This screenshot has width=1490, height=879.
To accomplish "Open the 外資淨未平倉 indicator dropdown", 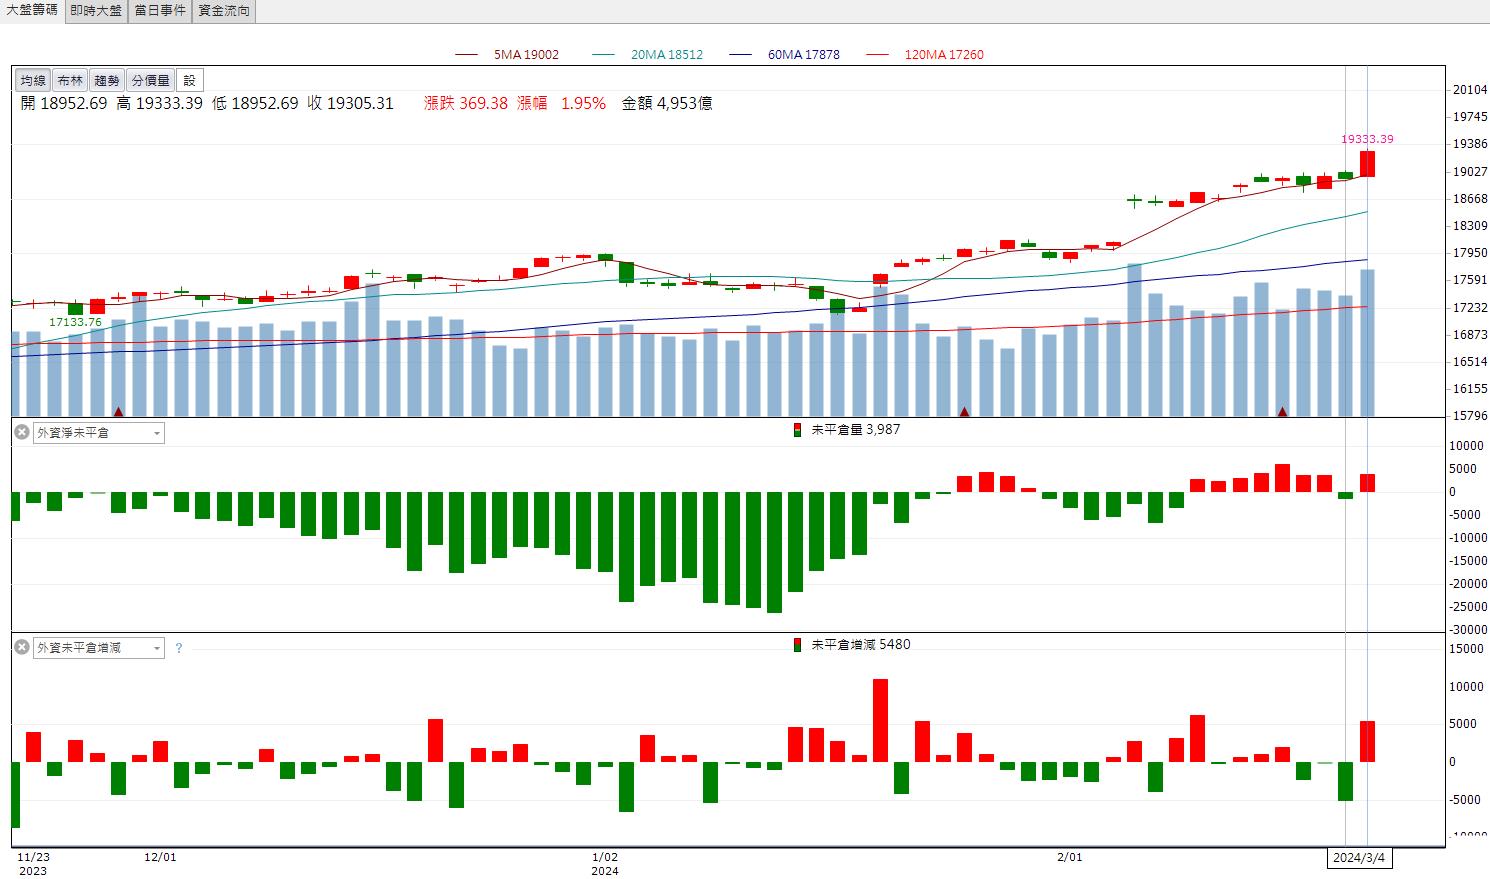I will point(99,433).
